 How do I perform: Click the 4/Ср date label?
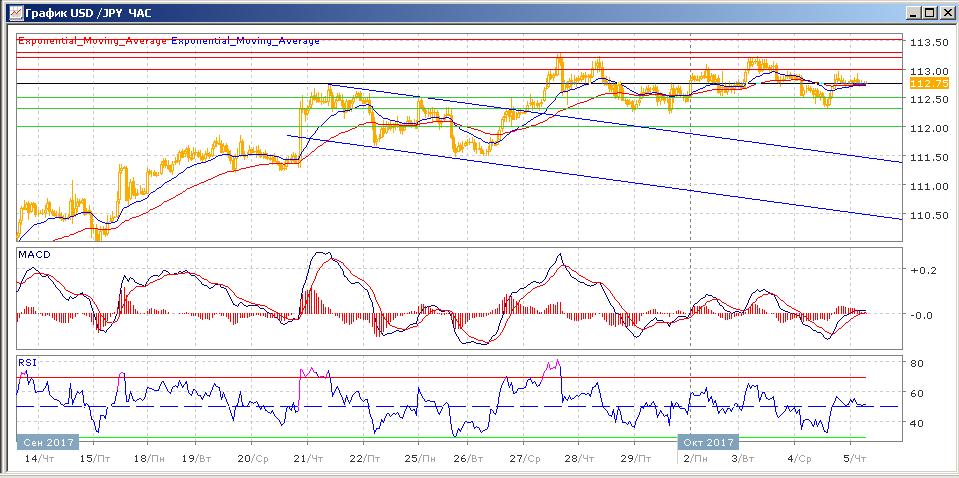coord(798,458)
